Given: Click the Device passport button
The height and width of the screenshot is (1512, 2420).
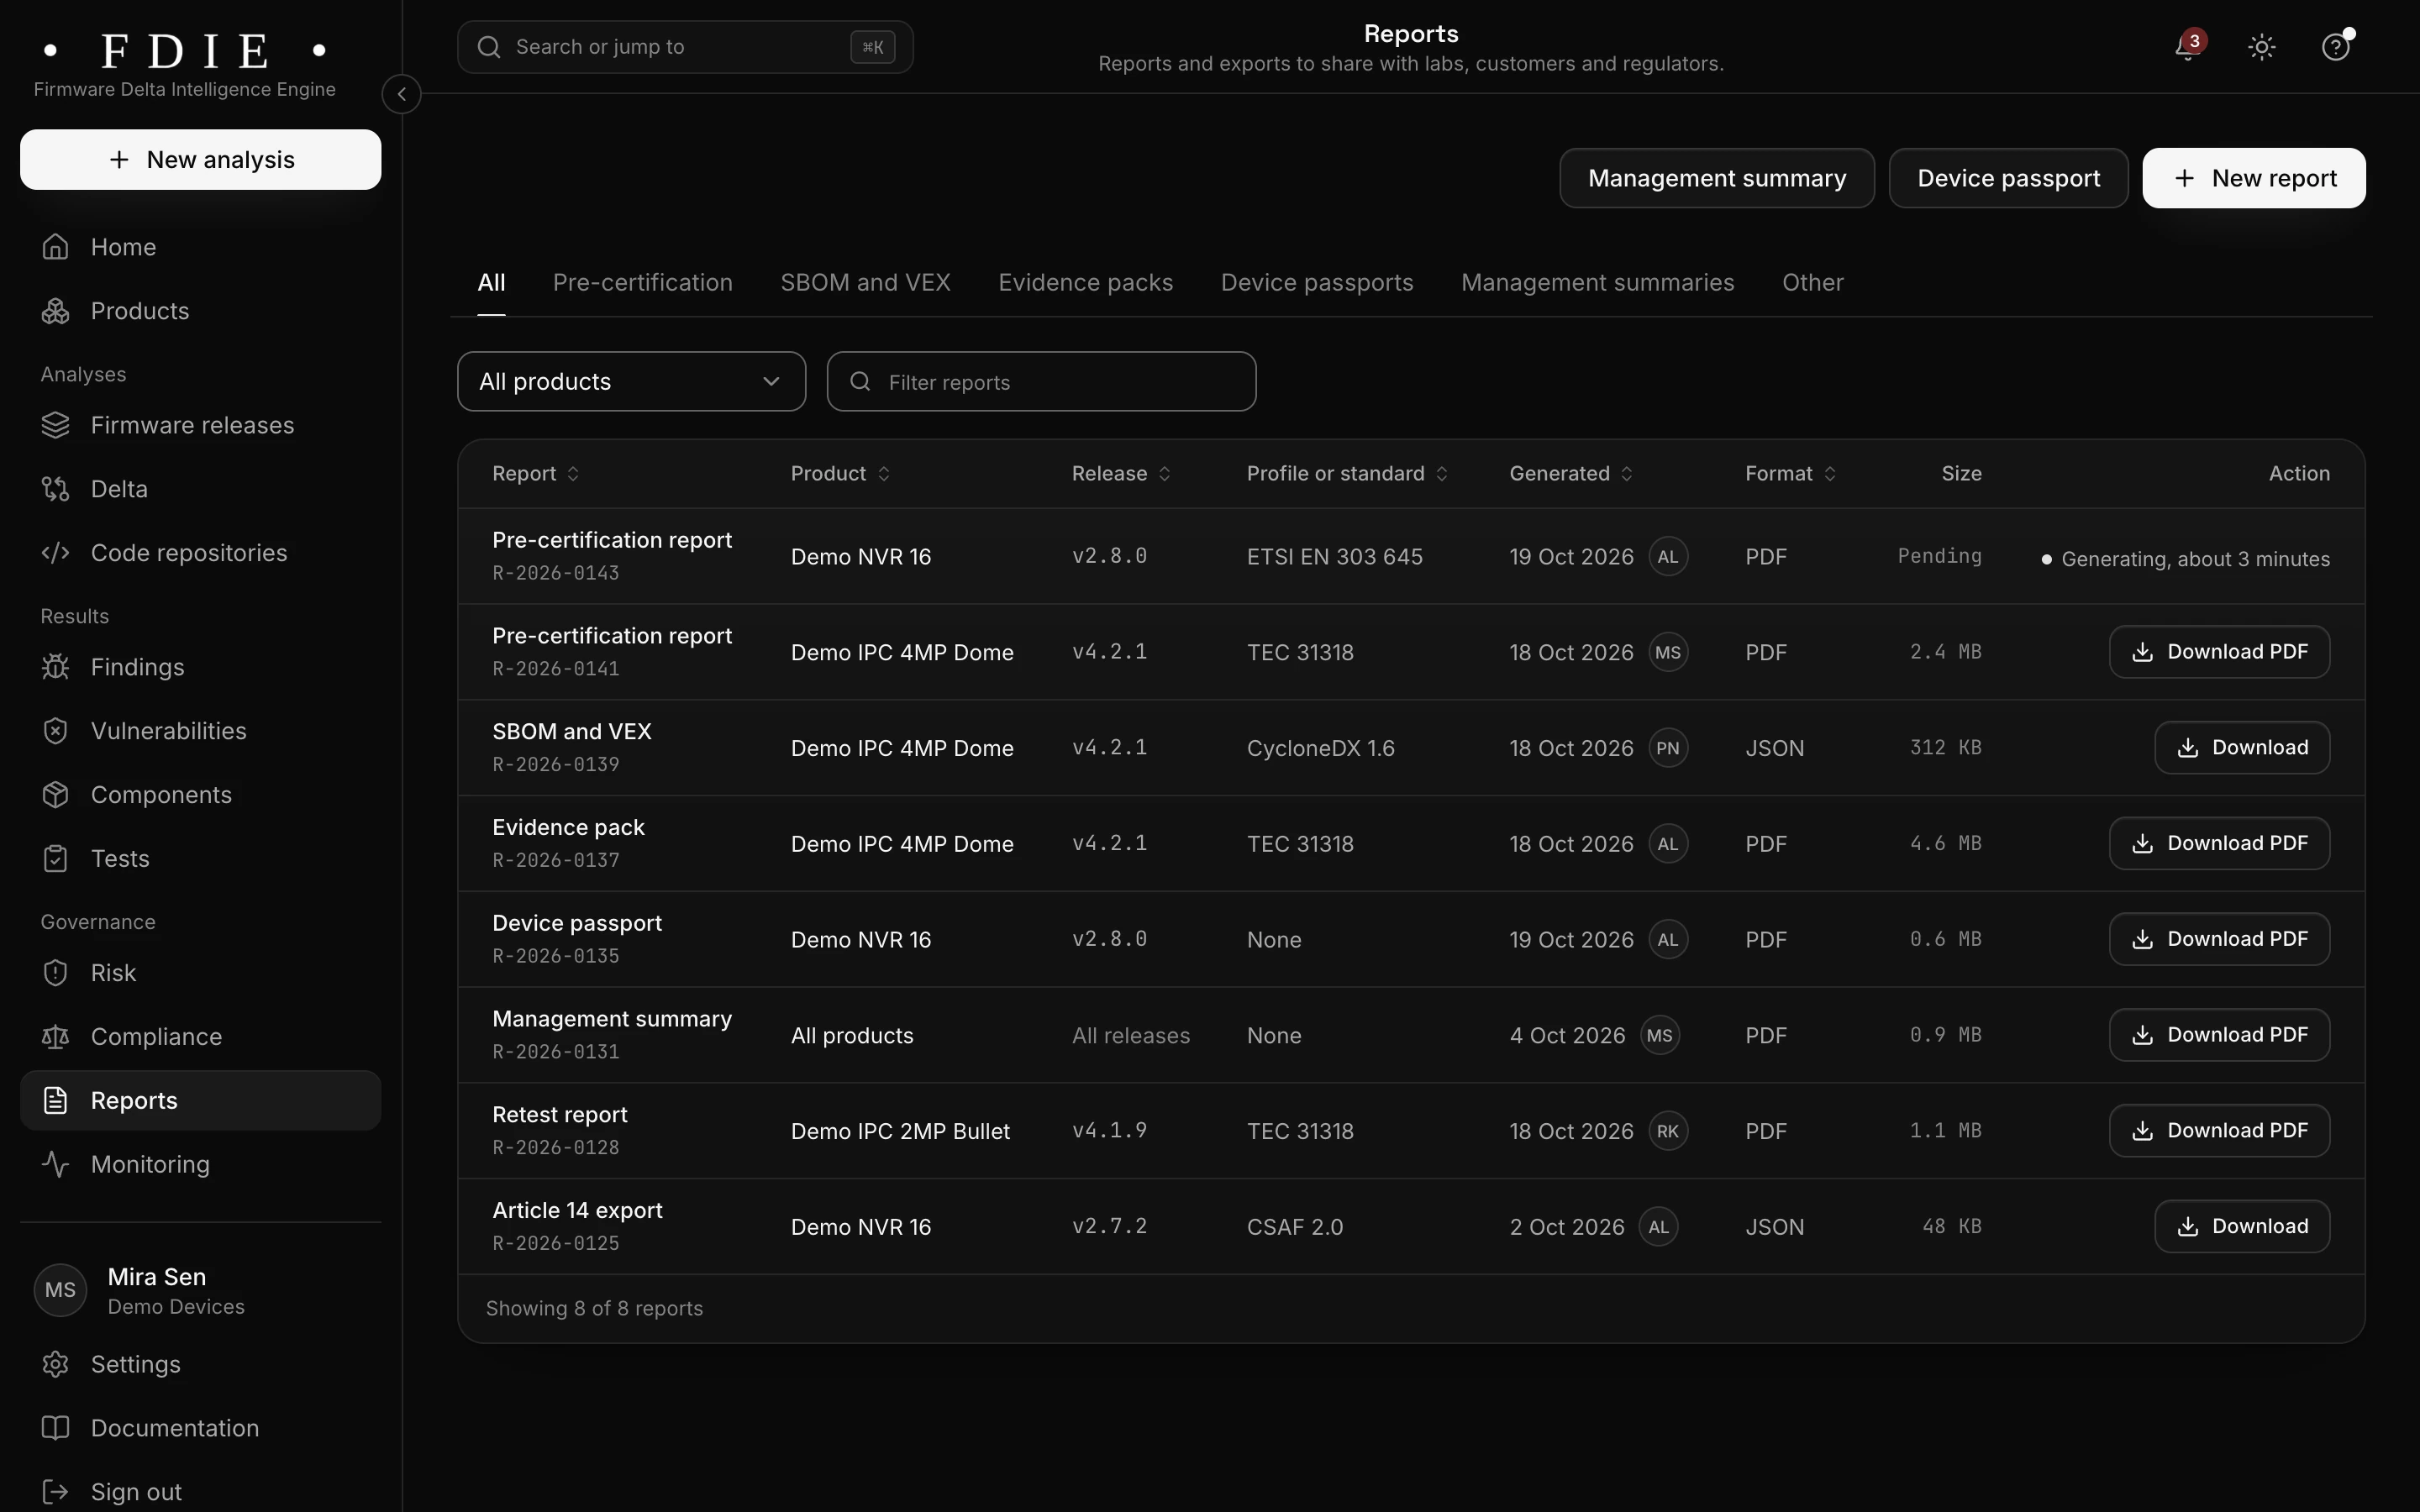Looking at the screenshot, I should 2008,178.
